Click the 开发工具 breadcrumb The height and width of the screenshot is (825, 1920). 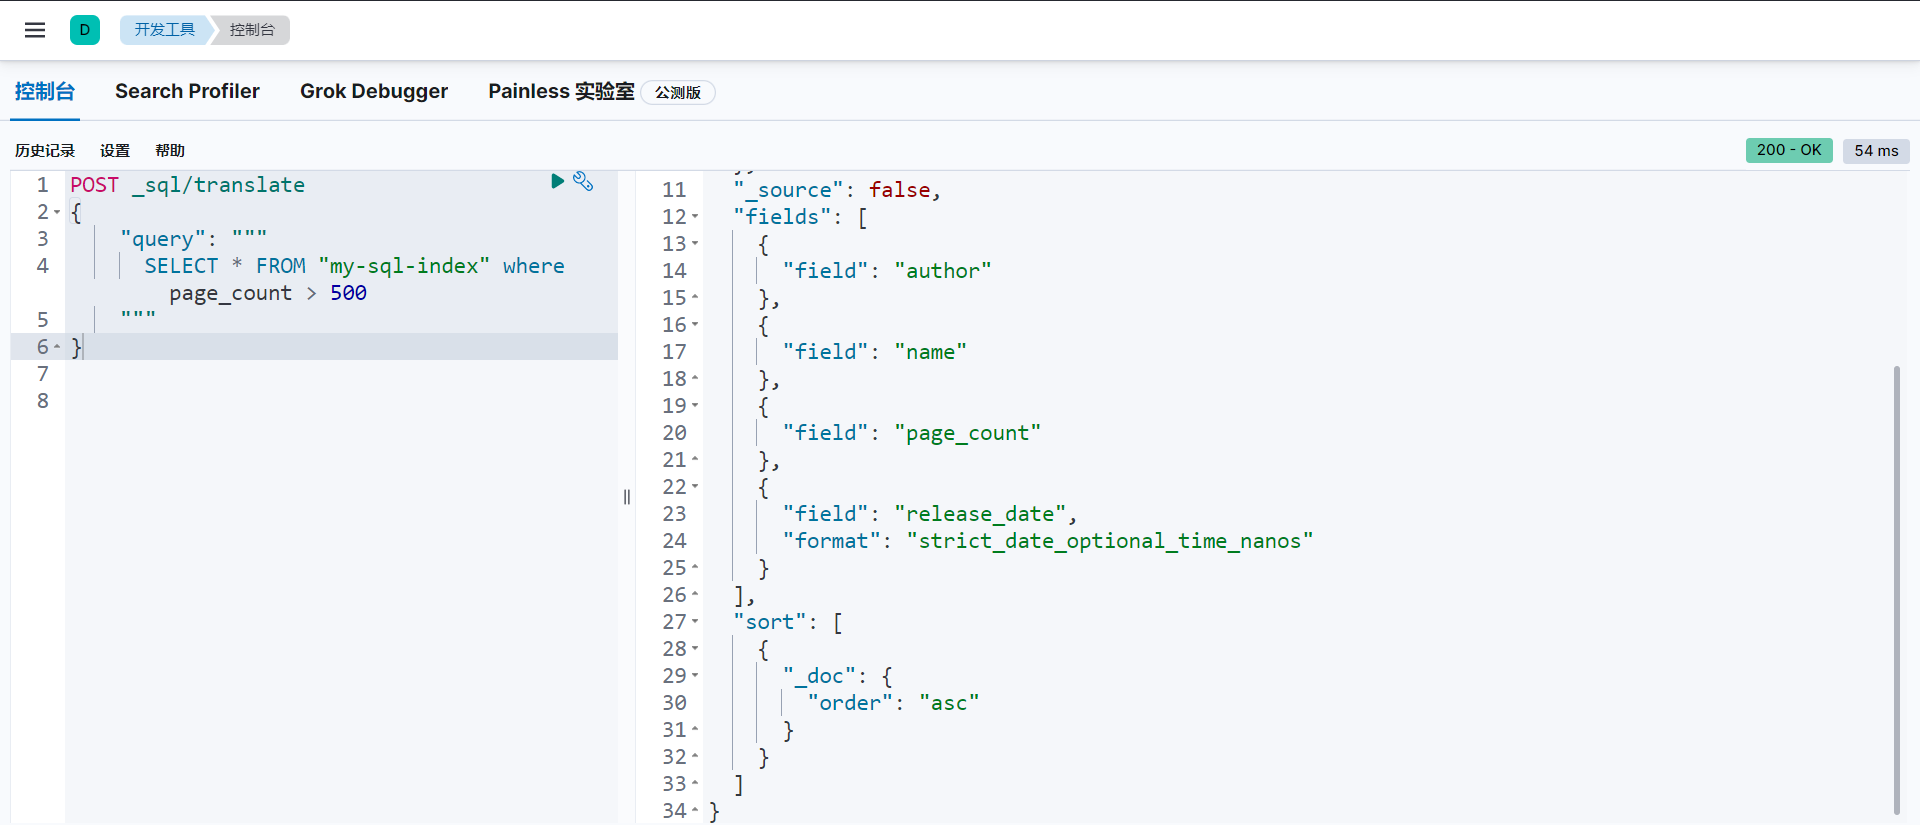pos(165,30)
